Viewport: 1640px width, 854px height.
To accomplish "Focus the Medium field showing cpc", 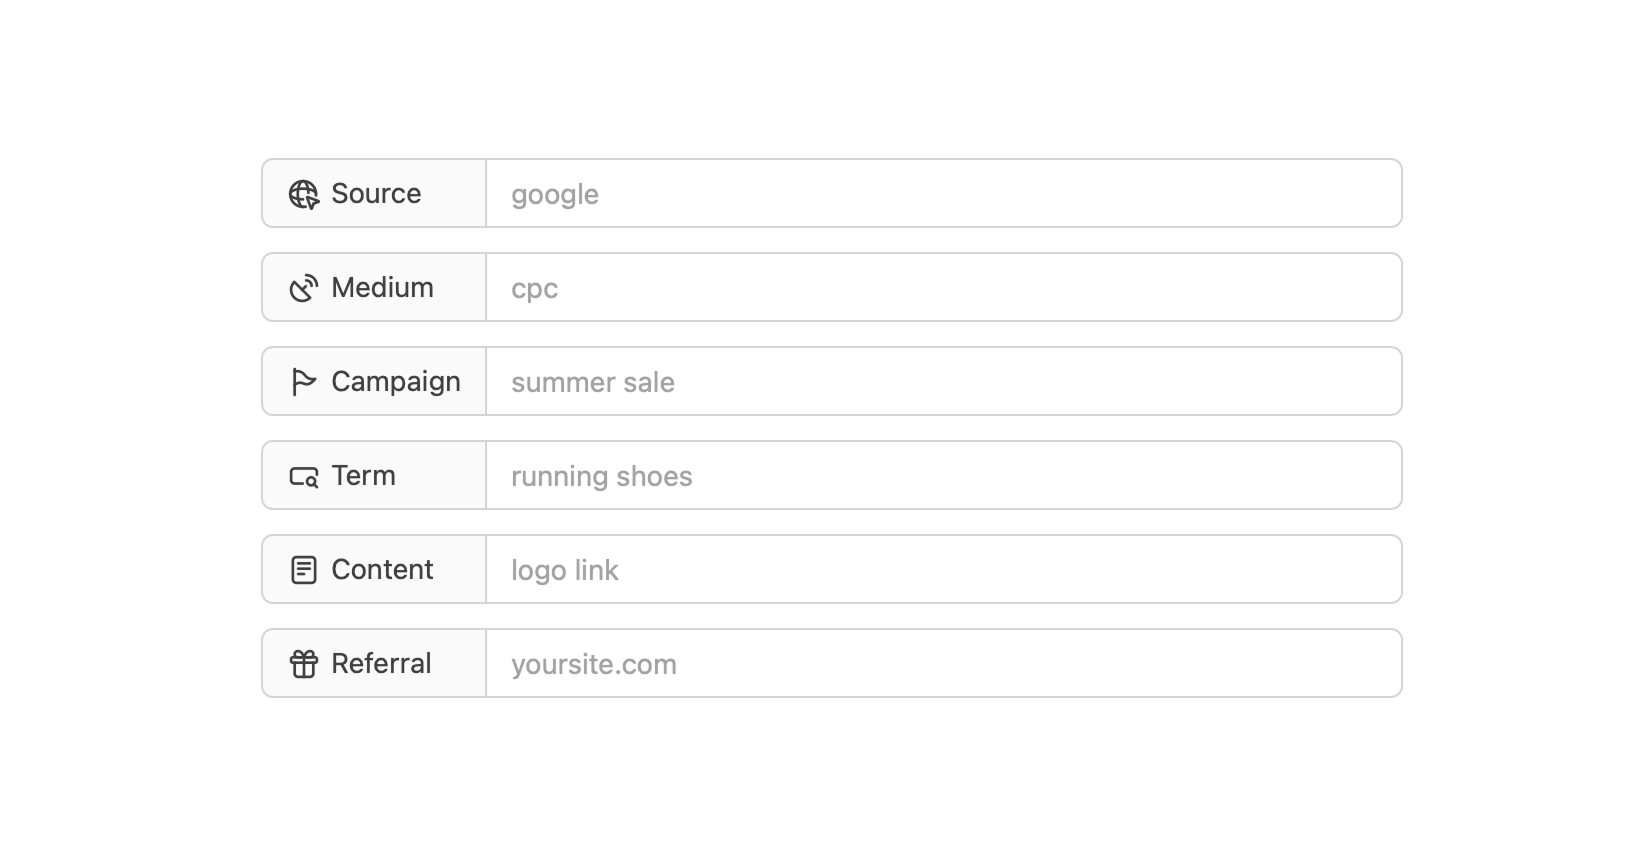I will point(943,288).
